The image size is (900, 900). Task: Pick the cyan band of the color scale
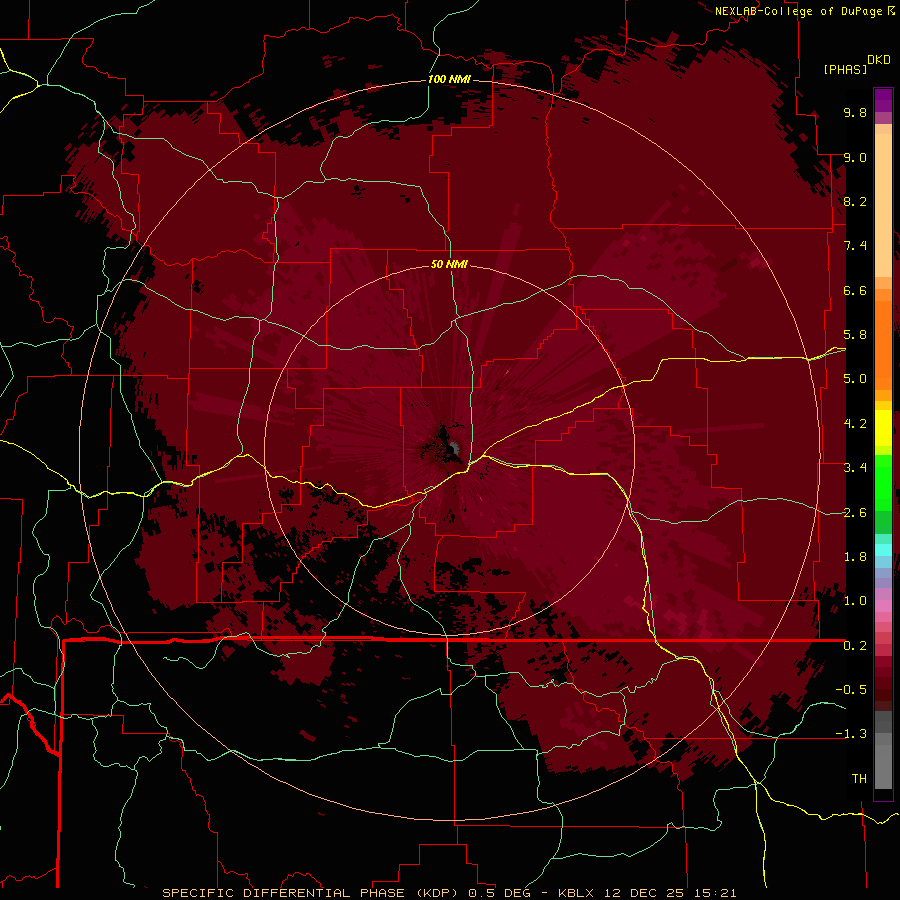point(883,550)
